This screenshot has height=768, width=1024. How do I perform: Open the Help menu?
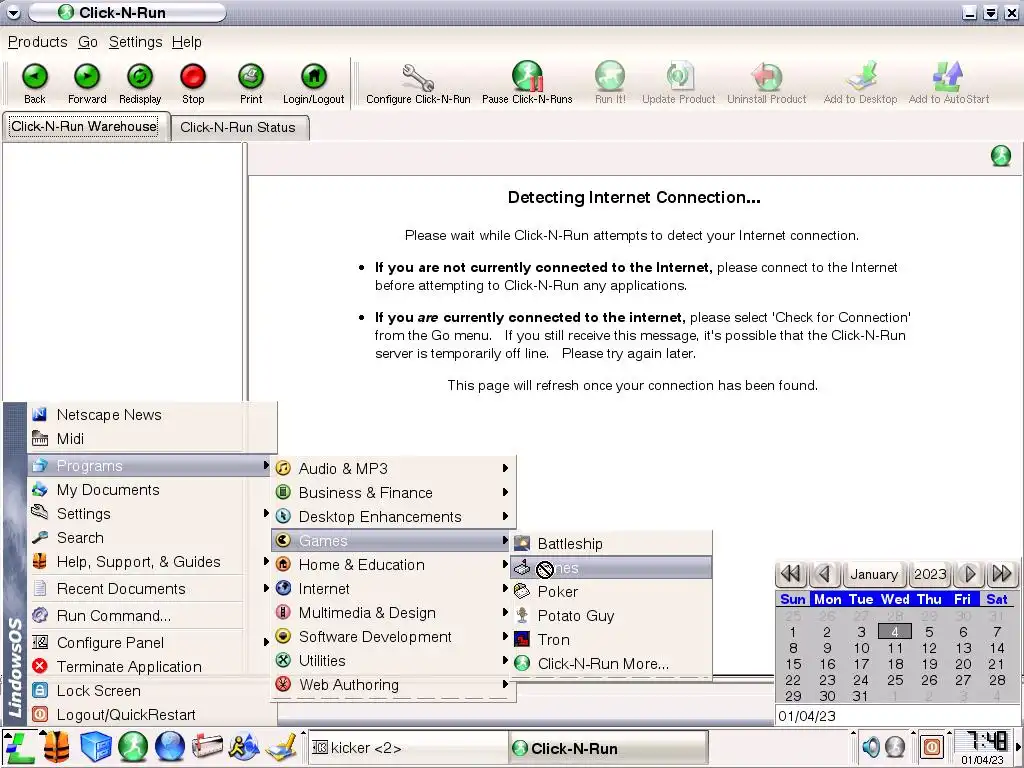click(187, 42)
